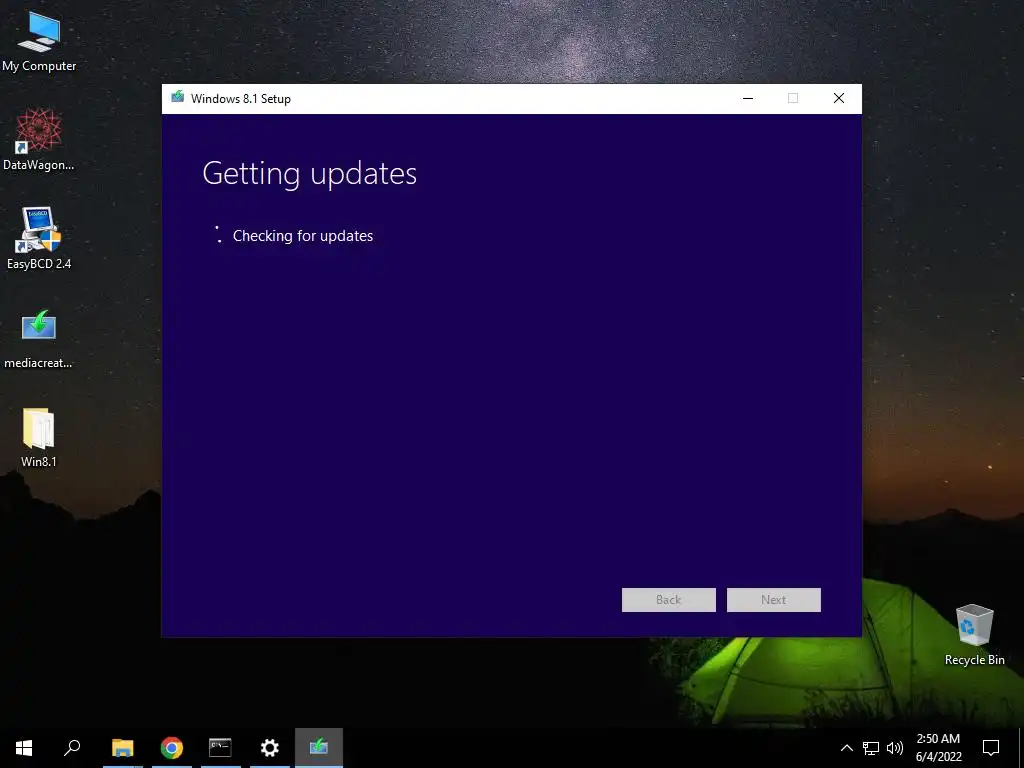Open File Explorer from taskbar
Screen dimensions: 1024x768
123,748
